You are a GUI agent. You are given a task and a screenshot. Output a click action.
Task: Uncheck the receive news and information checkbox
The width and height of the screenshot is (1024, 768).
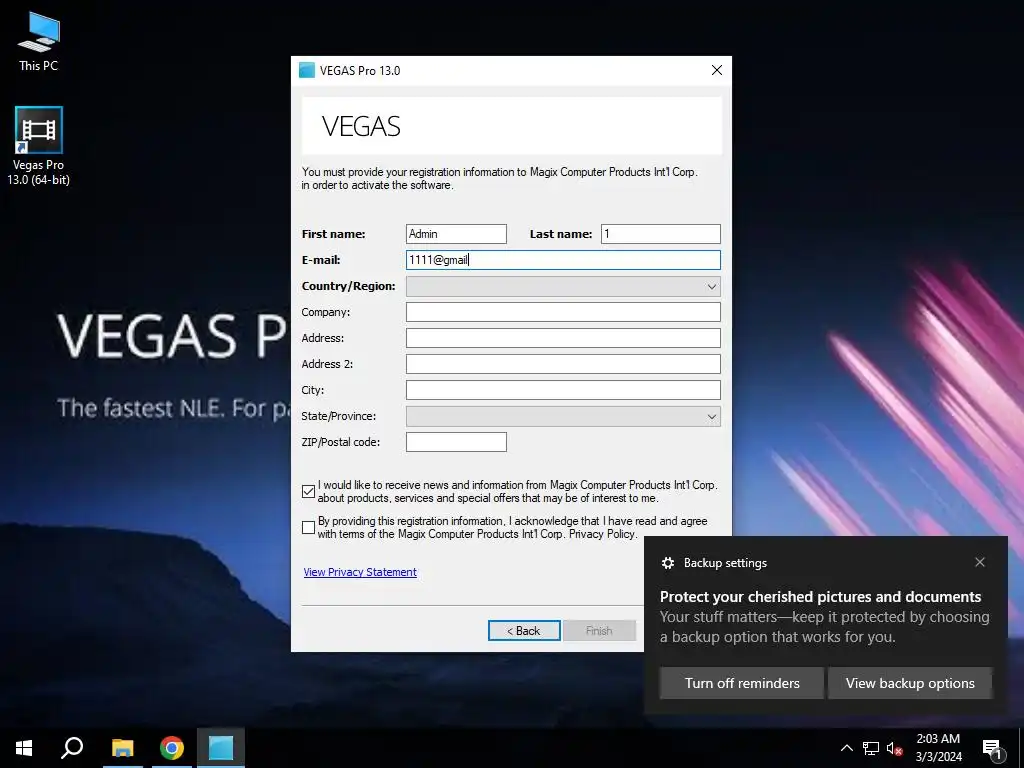pos(309,491)
